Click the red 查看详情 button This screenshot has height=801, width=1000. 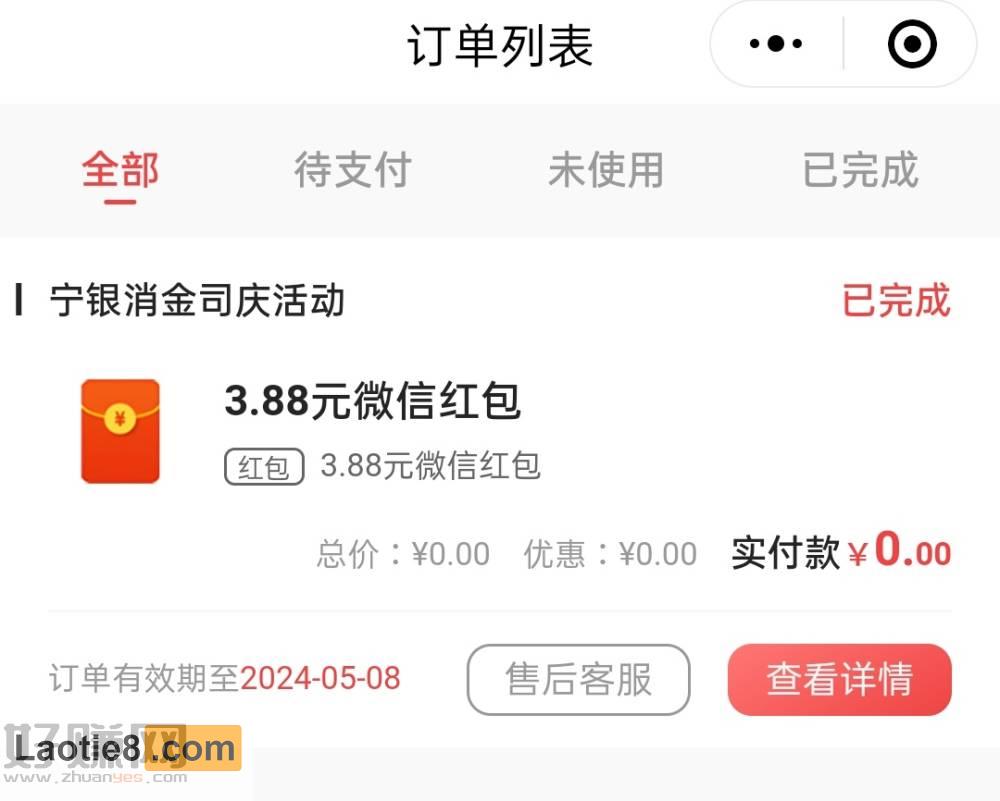click(x=839, y=679)
